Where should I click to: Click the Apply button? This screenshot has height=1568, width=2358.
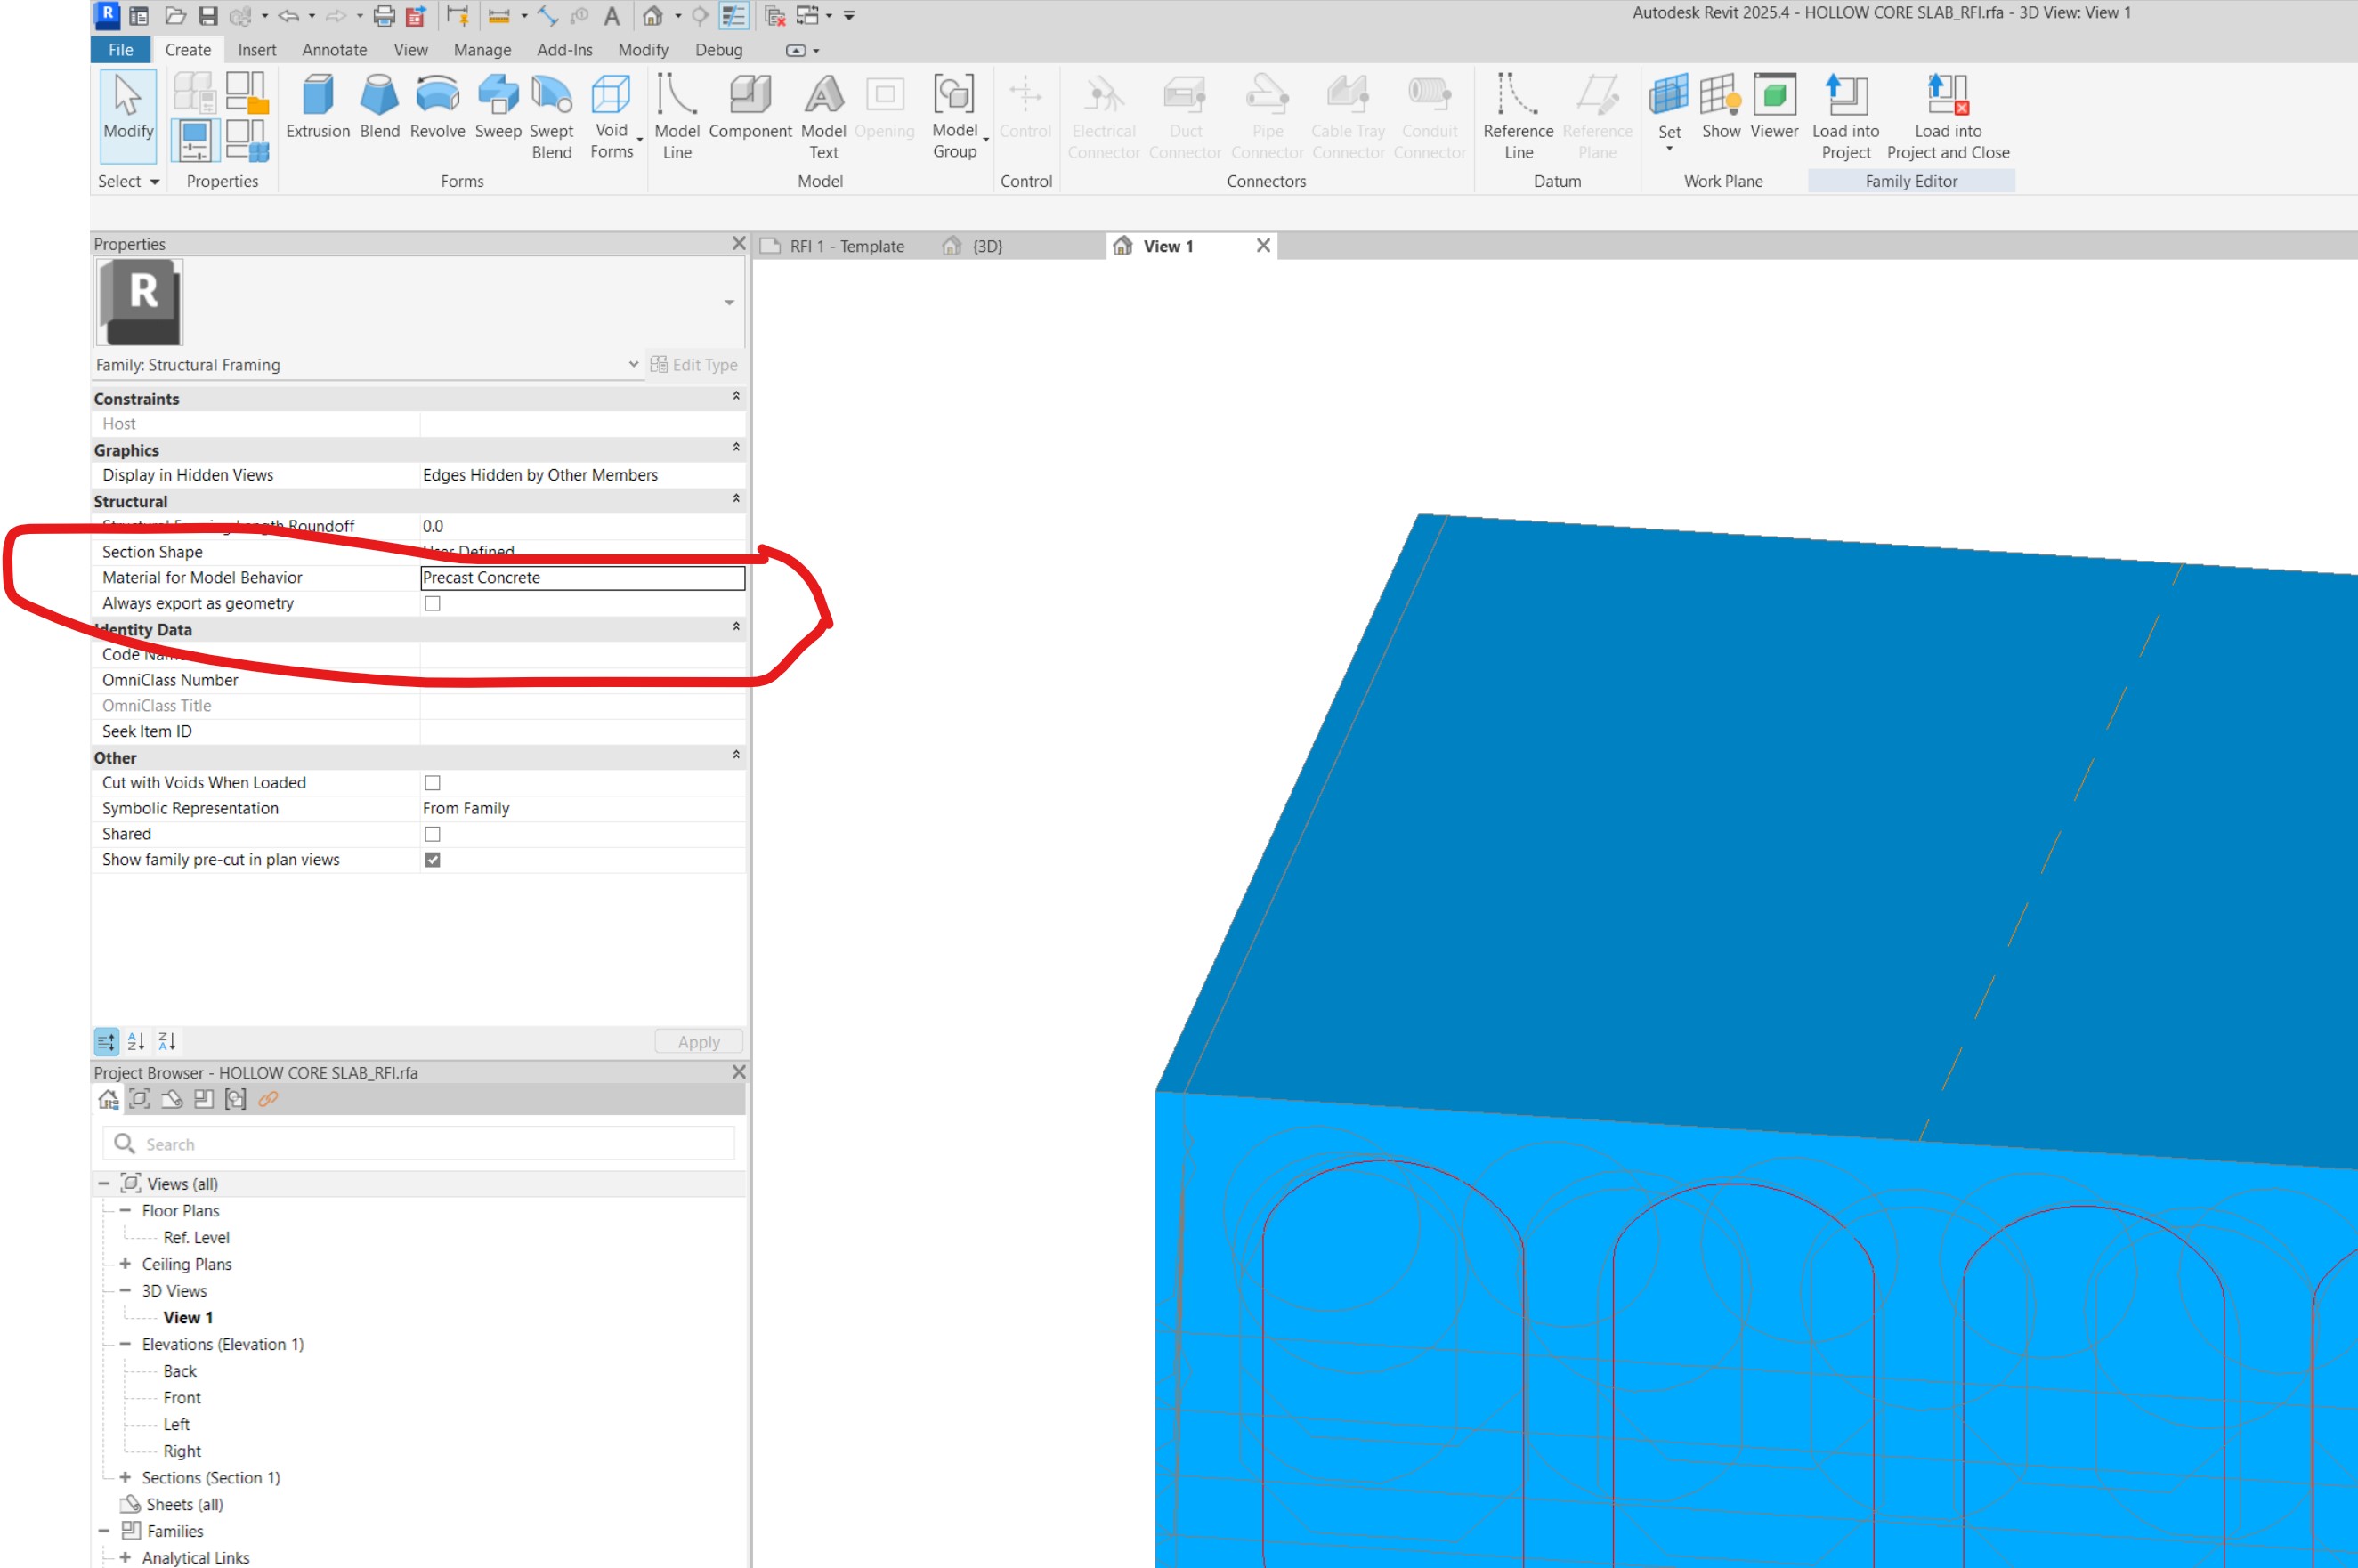tap(698, 1041)
